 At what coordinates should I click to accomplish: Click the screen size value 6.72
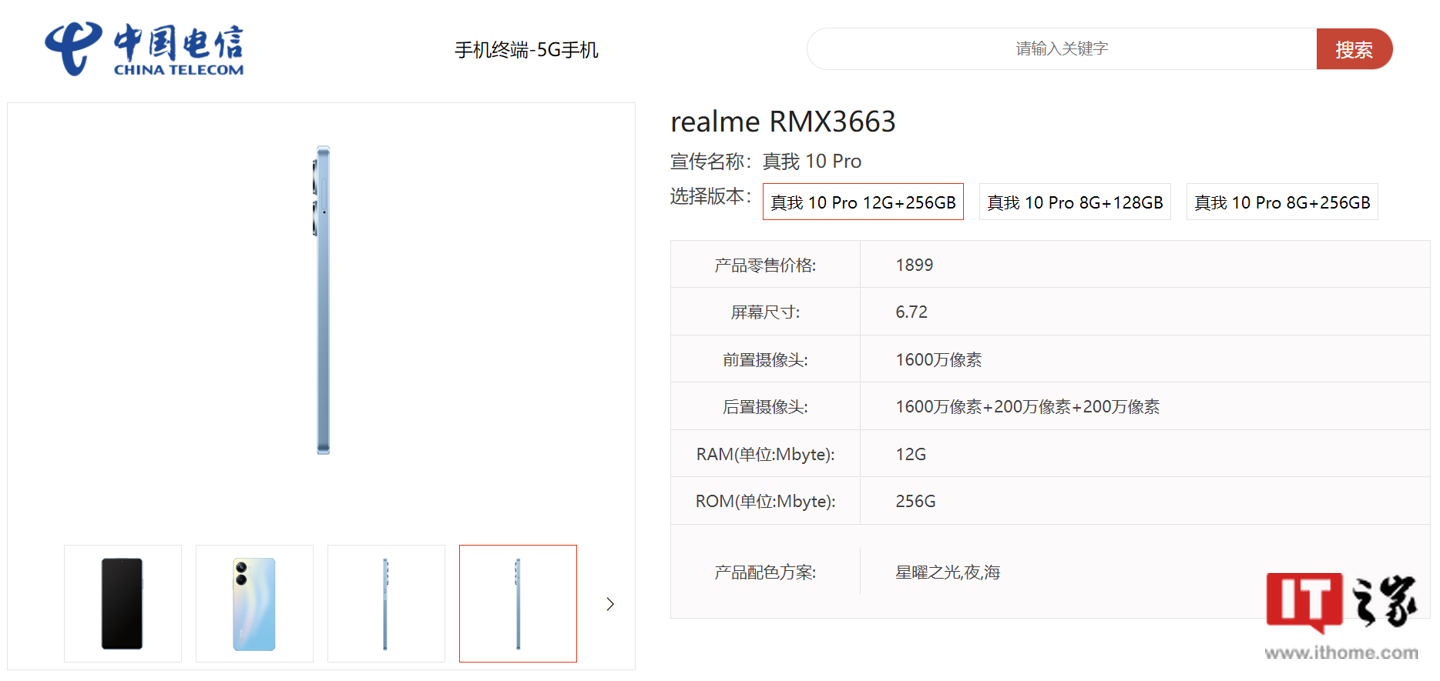[912, 312]
